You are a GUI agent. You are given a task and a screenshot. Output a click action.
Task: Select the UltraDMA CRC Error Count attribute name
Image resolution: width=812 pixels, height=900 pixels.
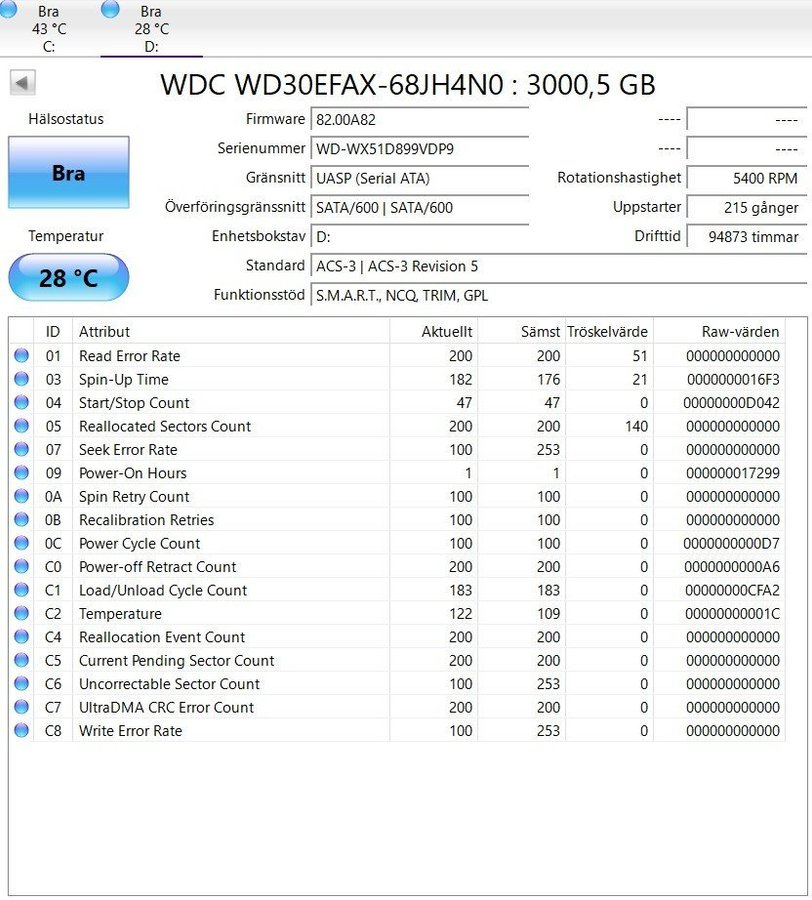click(166, 707)
